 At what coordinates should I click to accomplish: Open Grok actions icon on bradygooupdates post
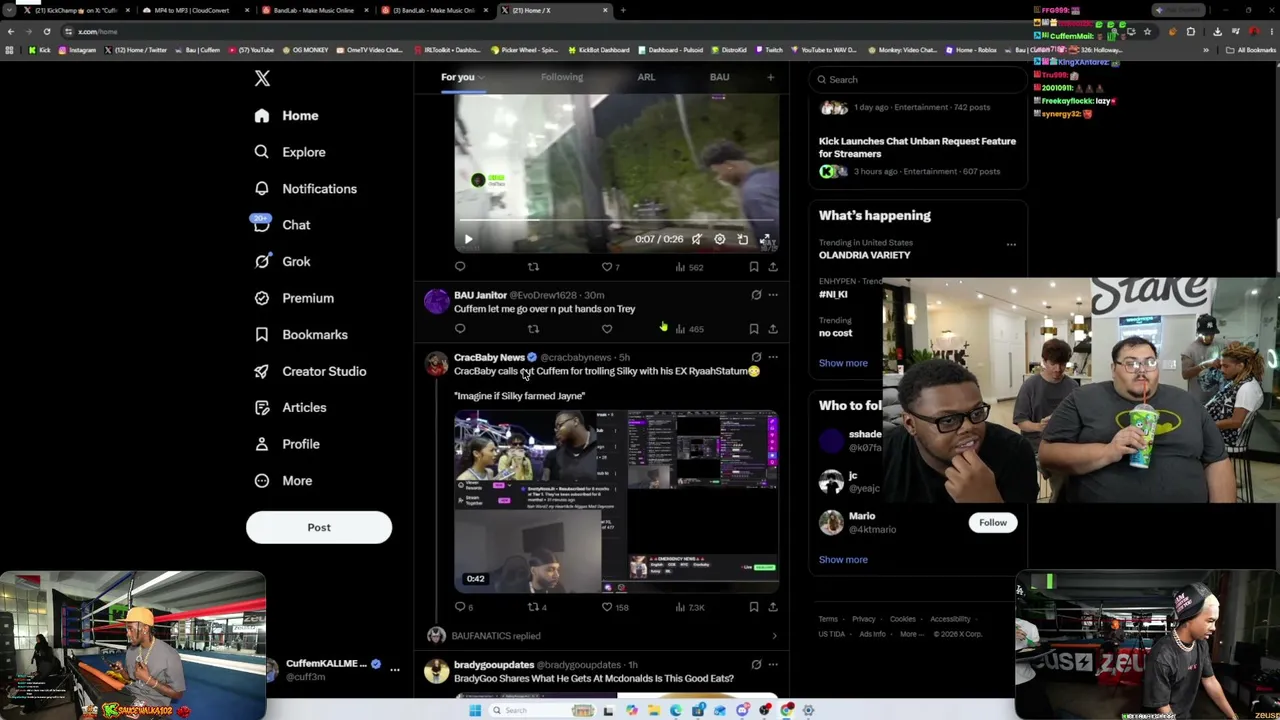(756, 665)
